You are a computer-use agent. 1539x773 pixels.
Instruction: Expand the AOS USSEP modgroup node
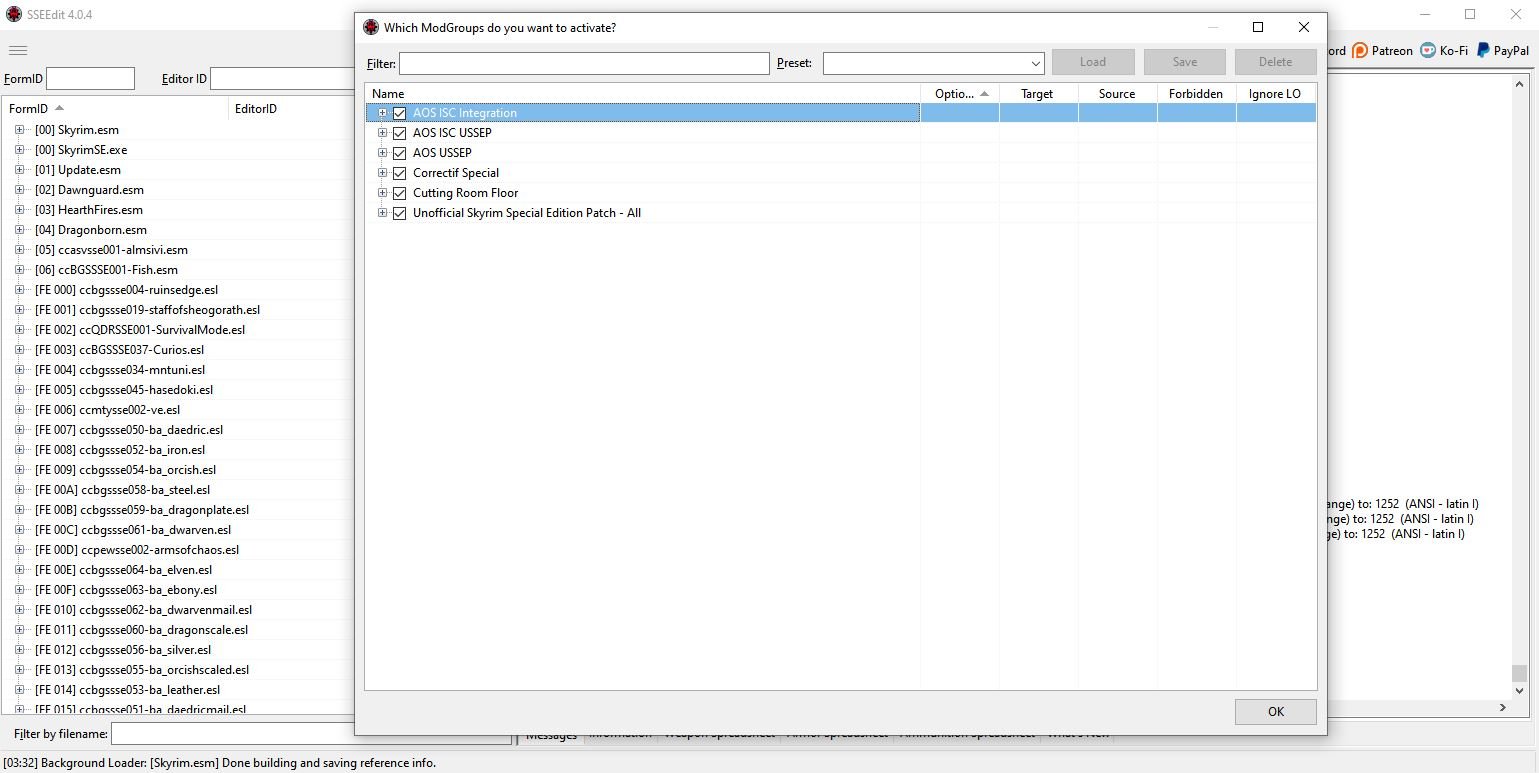382,153
